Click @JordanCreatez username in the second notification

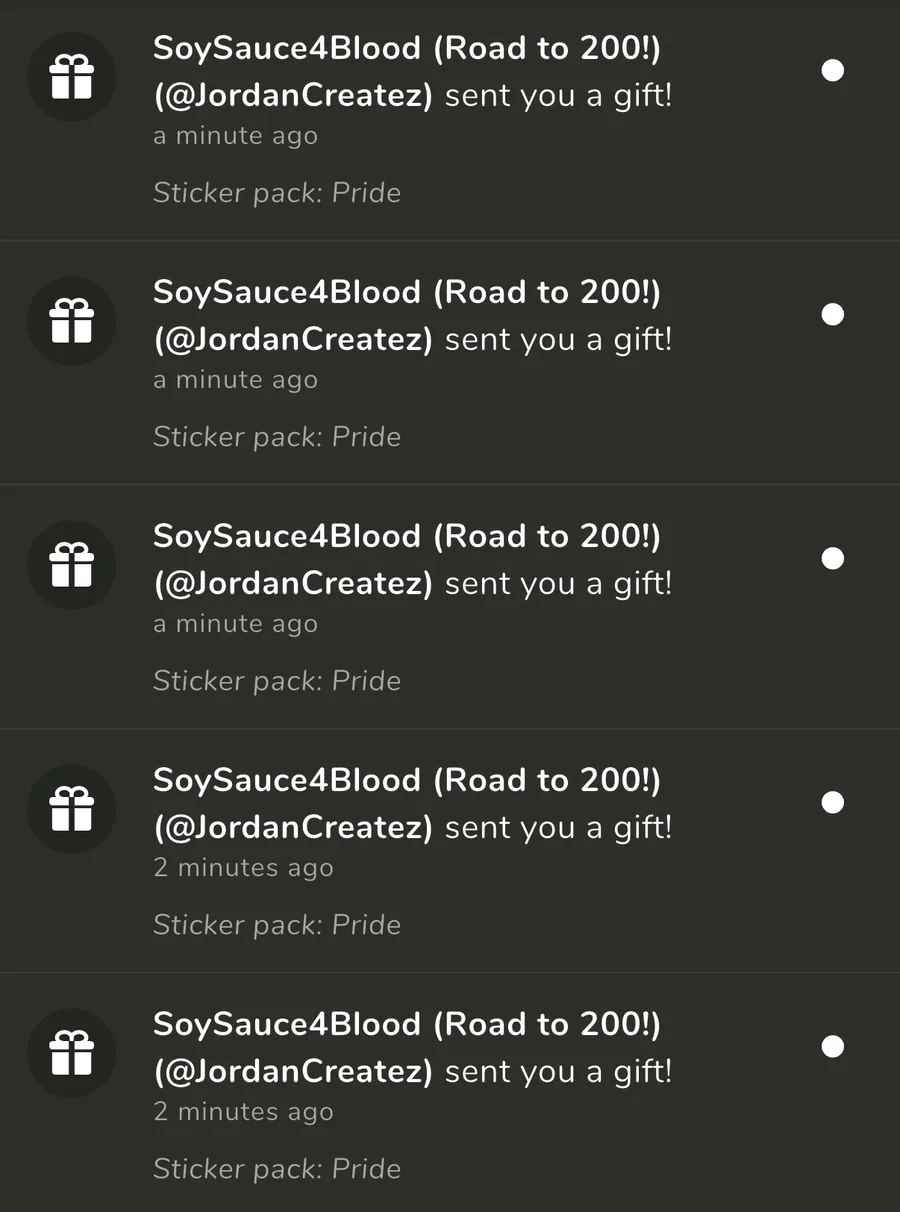[293, 340]
